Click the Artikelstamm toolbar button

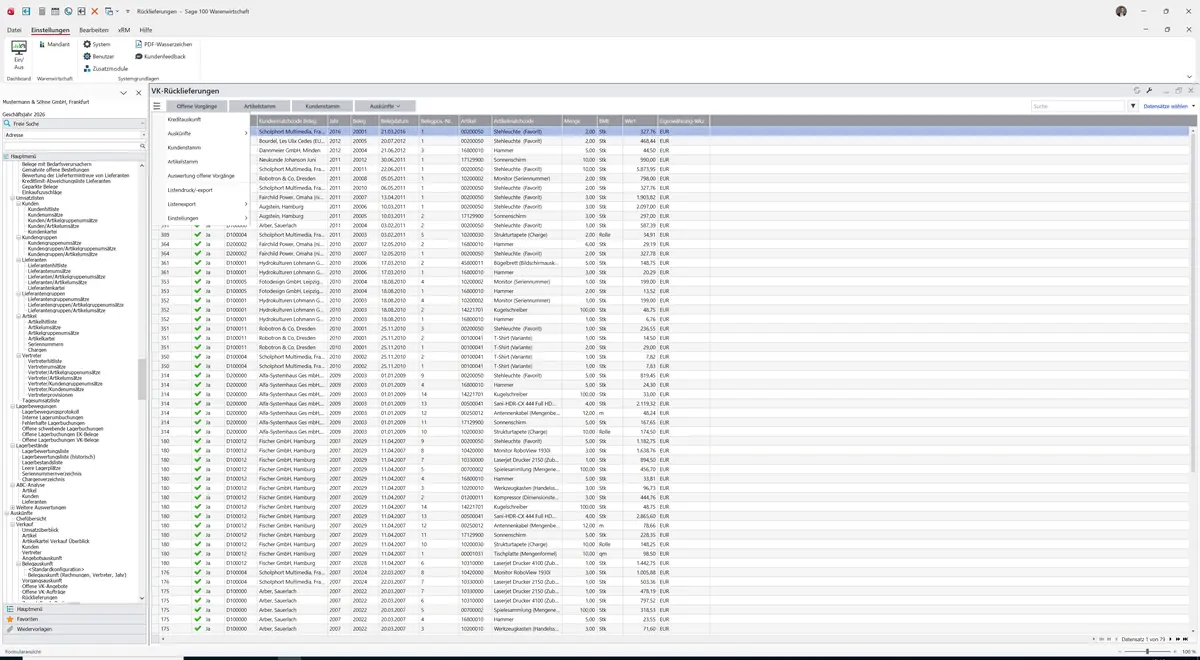tap(260, 106)
